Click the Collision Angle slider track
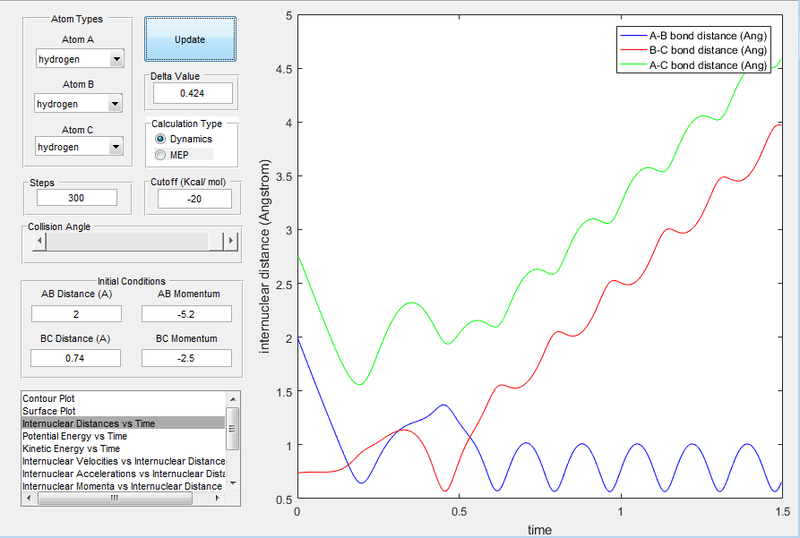The height and width of the screenshot is (538, 800). (x=128, y=241)
